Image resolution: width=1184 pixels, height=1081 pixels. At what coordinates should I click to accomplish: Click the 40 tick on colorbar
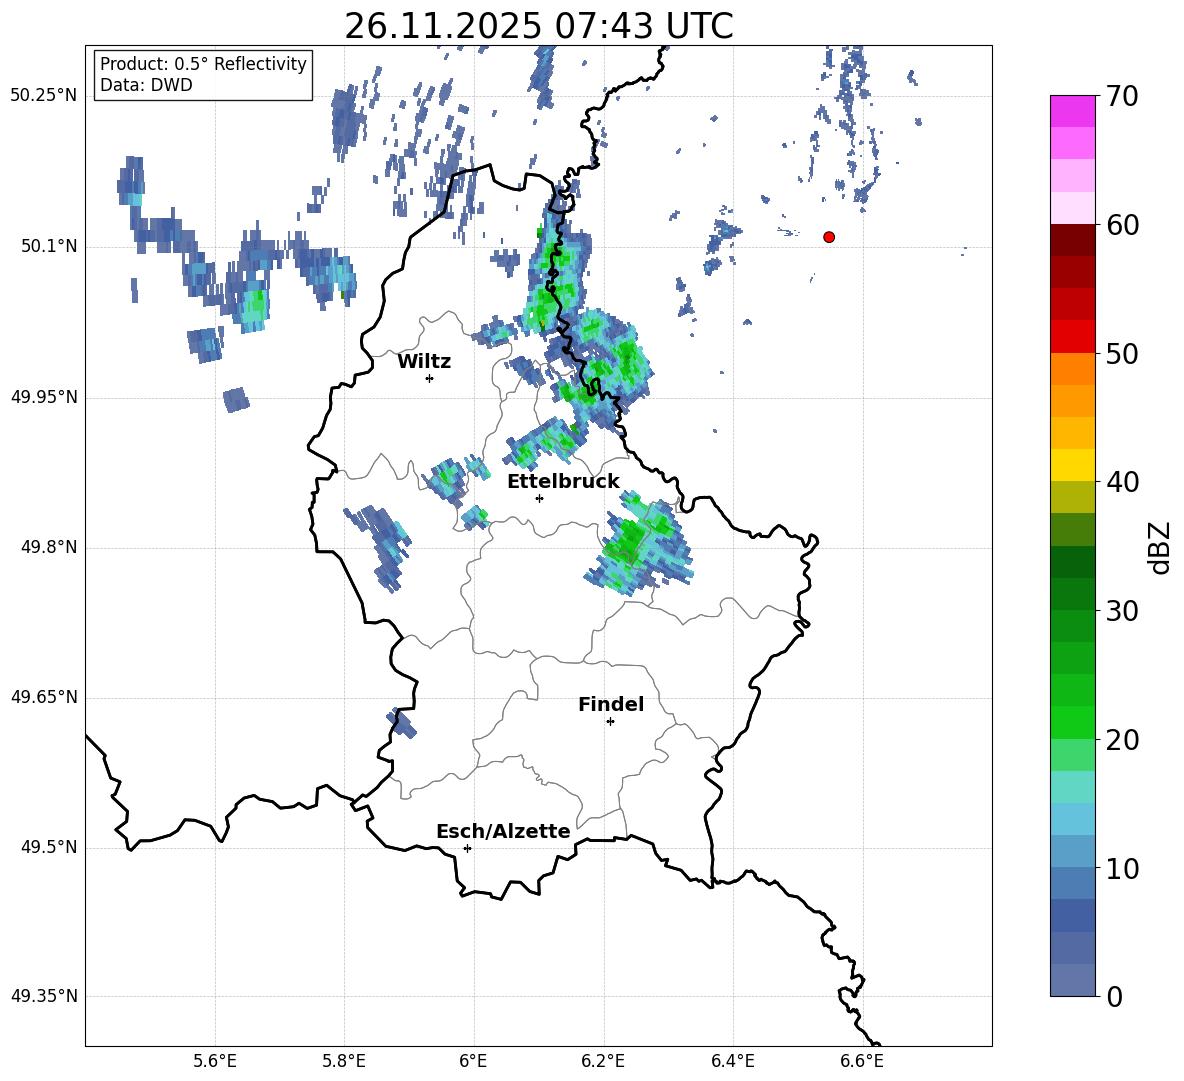click(x=1122, y=482)
